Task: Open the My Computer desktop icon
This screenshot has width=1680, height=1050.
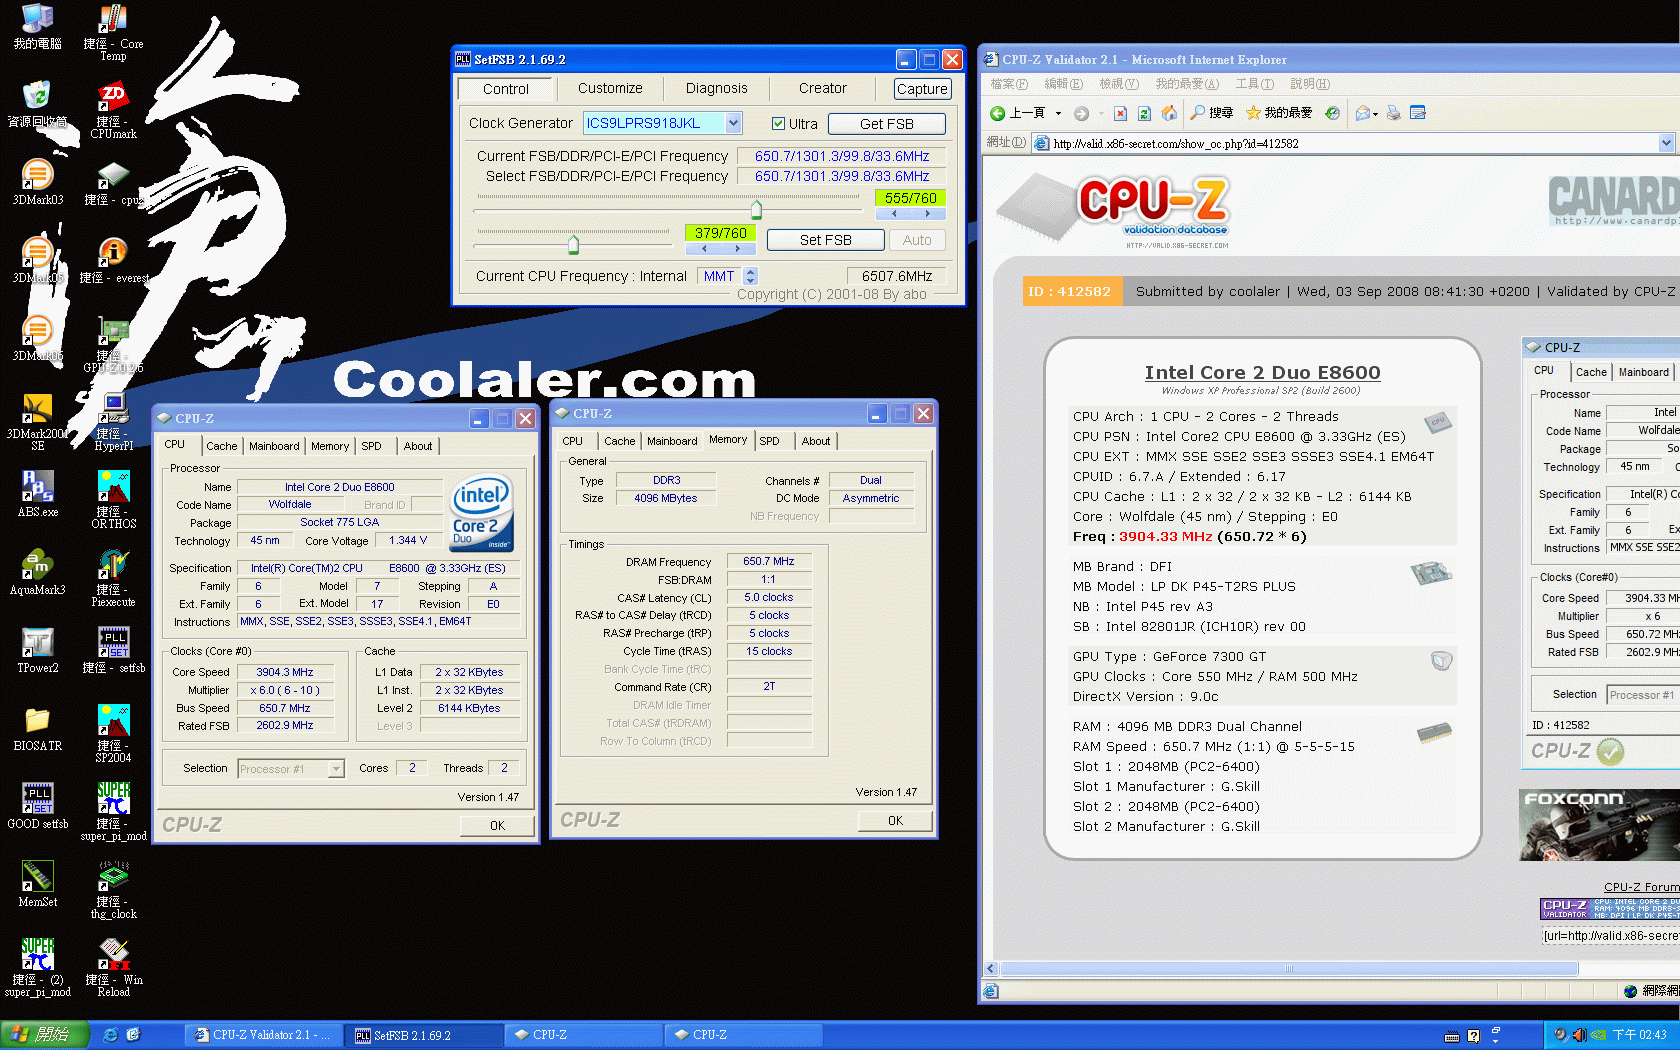Action: pos(37,26)
